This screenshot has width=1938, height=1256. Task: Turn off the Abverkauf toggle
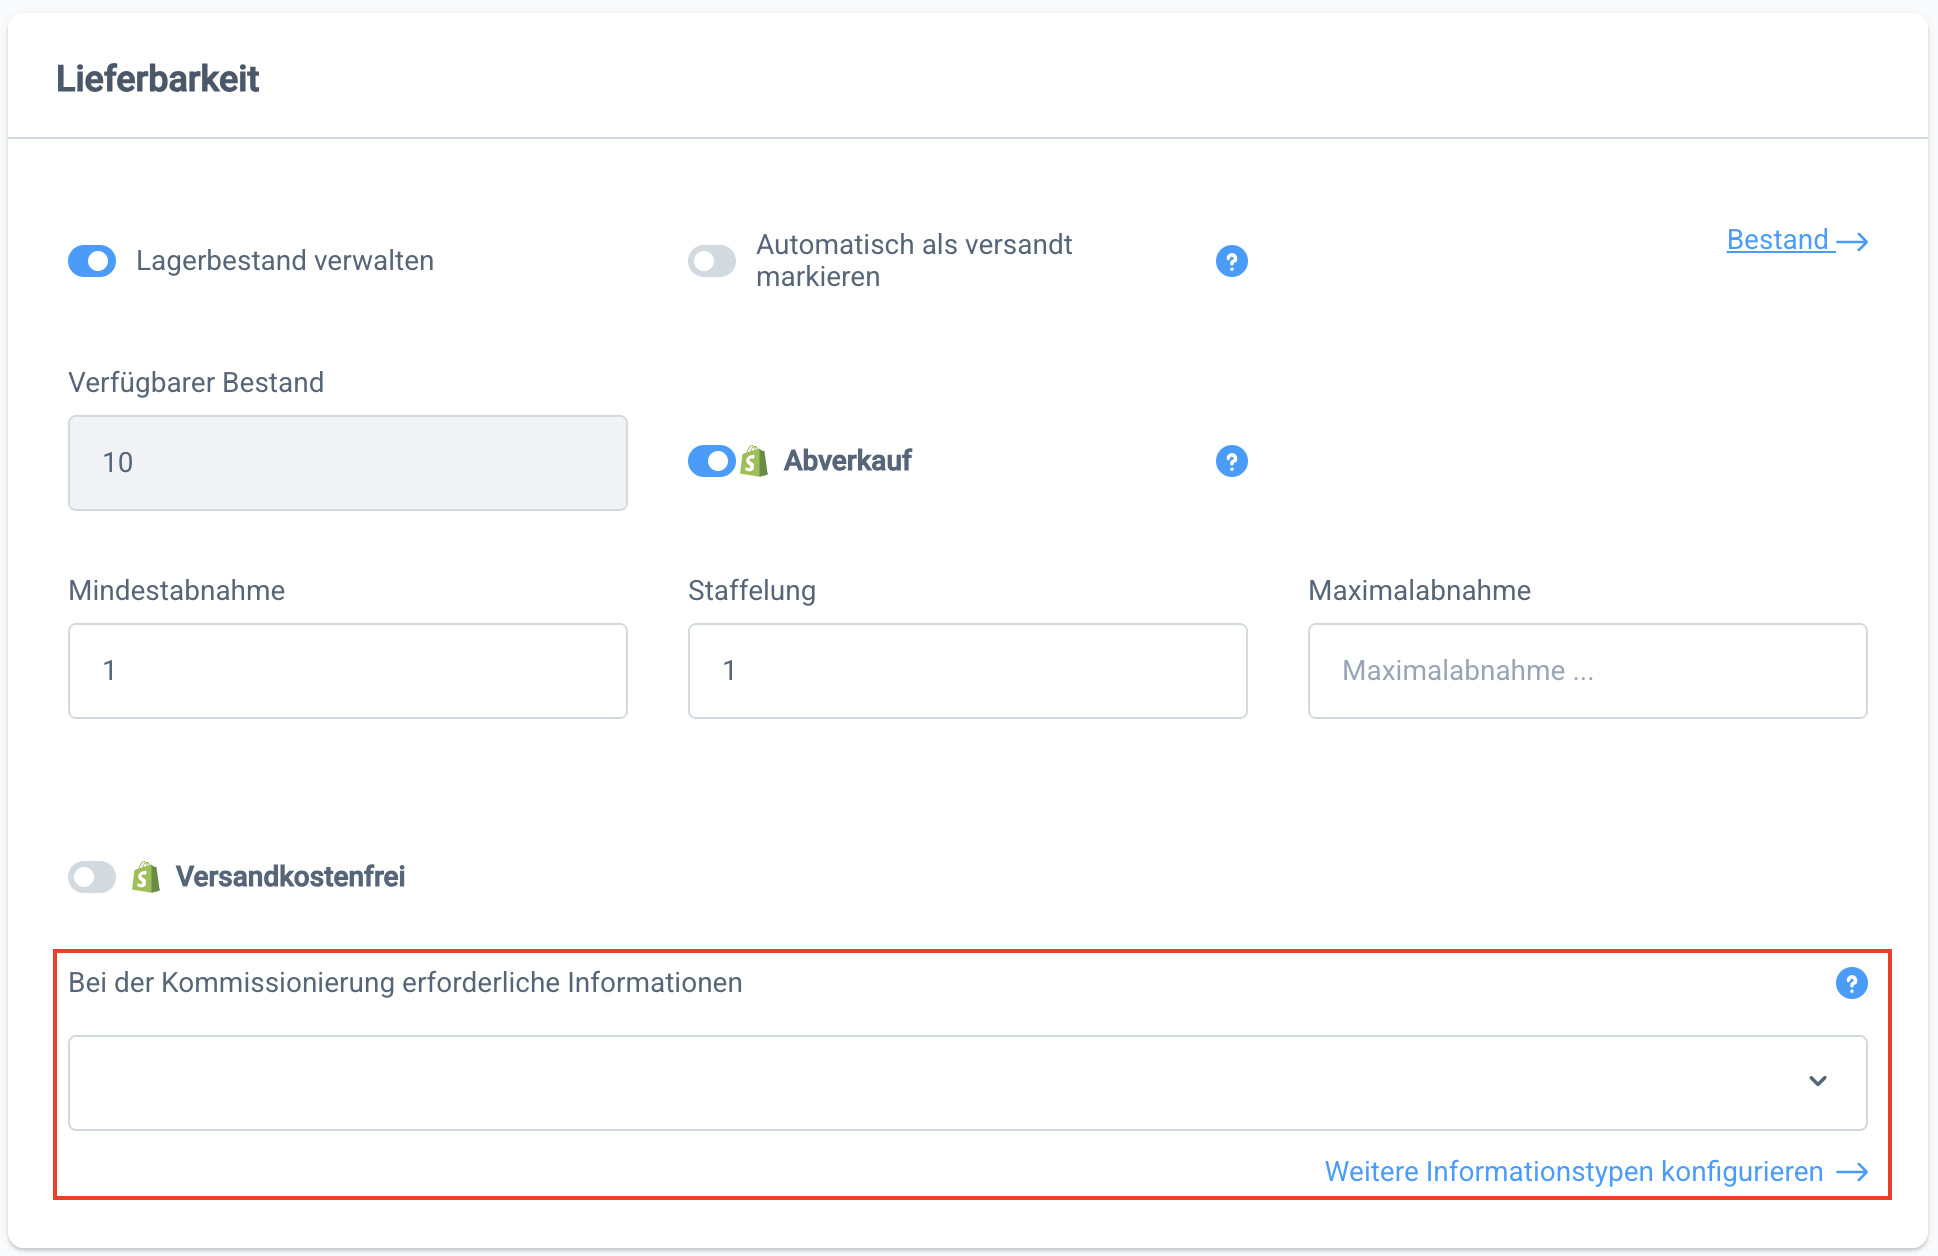coord(712,461)
